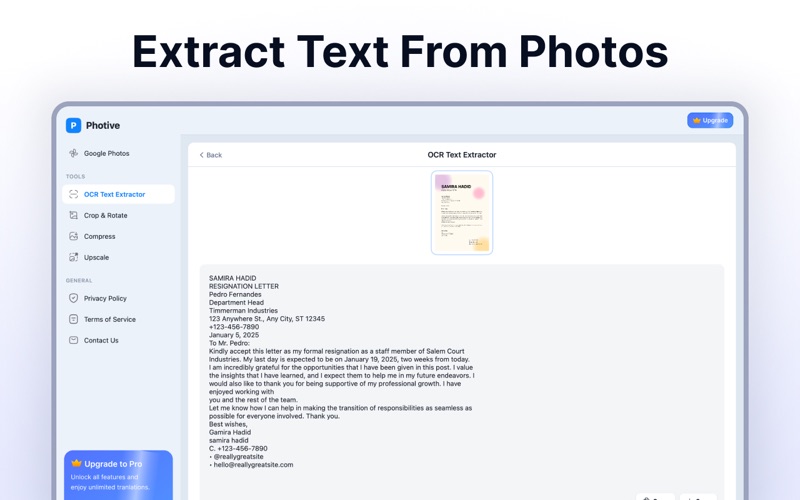
Task: Click the 'hello@reallygreatsite.com' email line
Action: point(251,465)
